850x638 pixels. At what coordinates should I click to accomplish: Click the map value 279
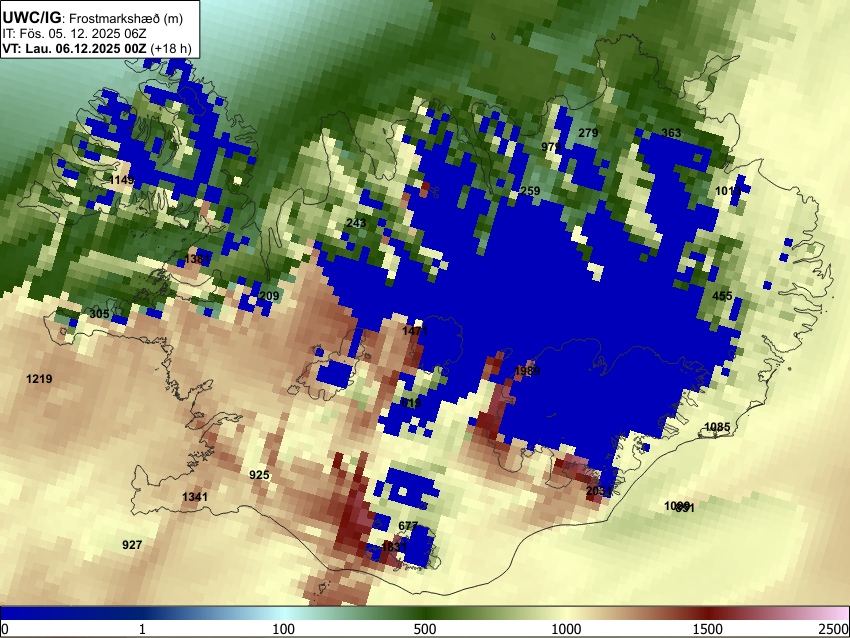point(588,133)
